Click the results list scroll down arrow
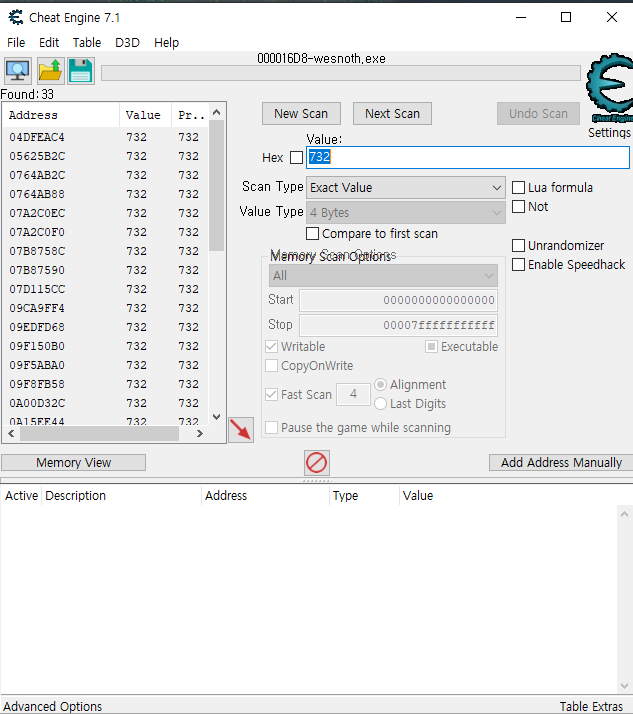 pyautogui.click(x=216, y=417)
